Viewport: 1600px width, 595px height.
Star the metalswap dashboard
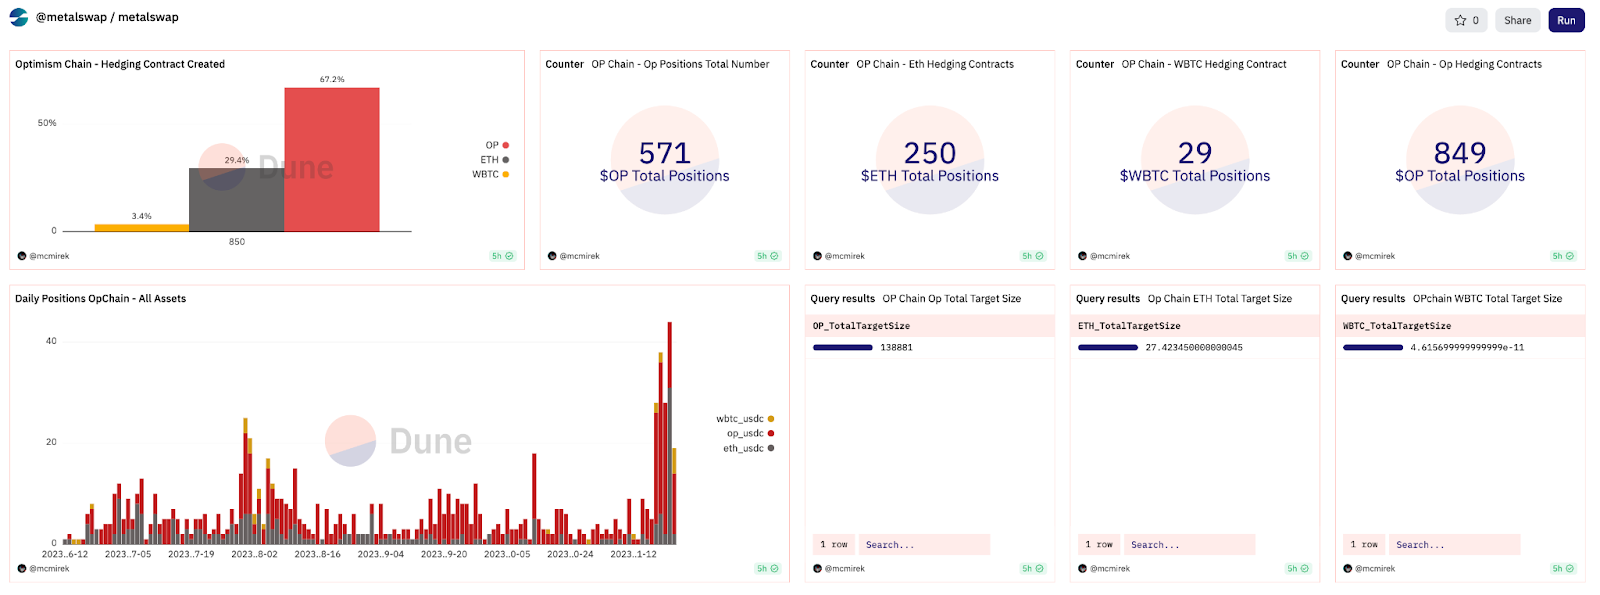(1467, 20)
